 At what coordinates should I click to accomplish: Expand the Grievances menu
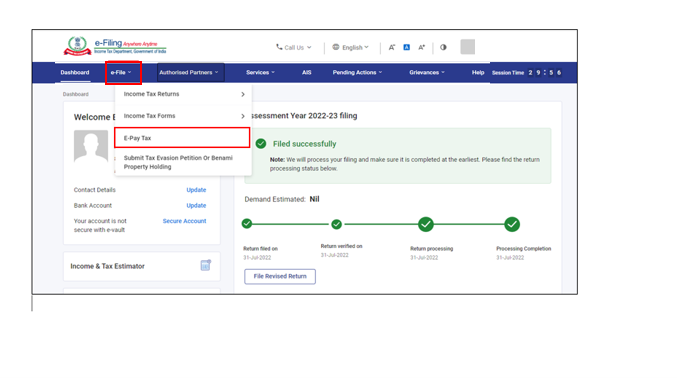pyautogui.click(x=427, y=73)
